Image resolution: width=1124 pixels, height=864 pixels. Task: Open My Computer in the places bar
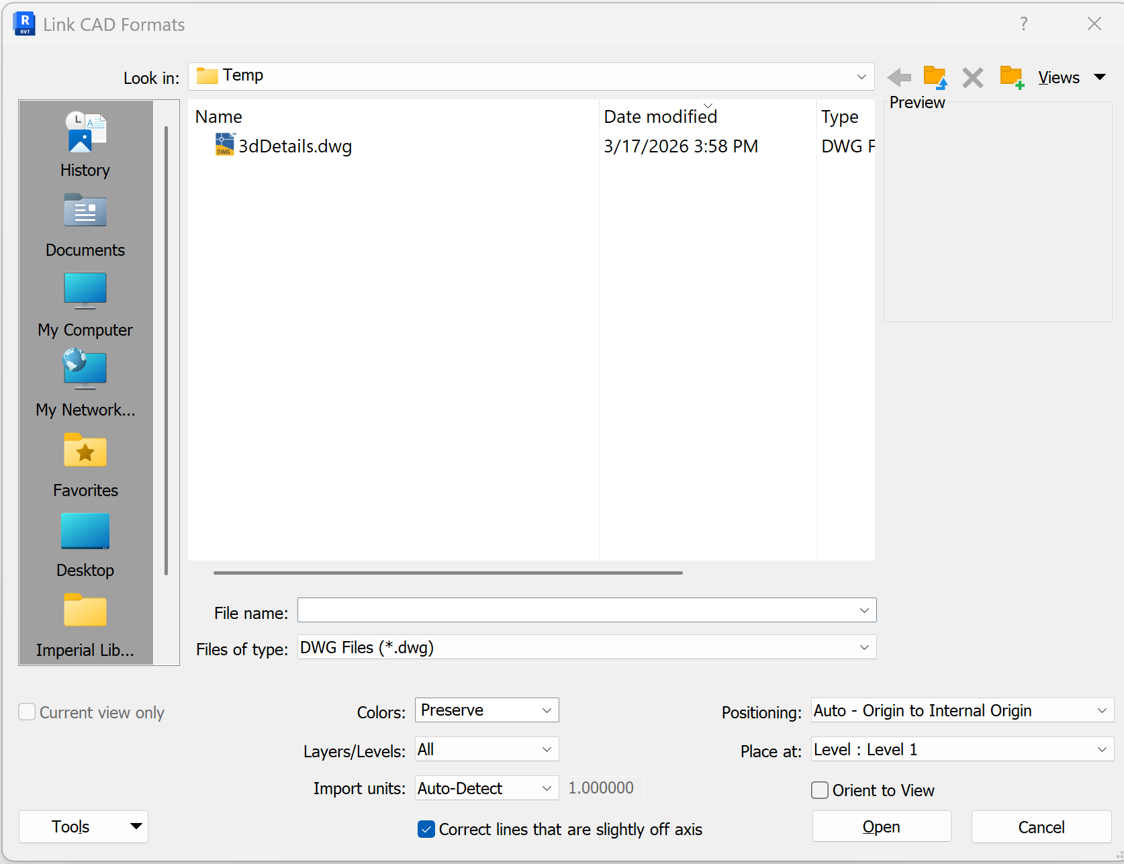tap(85, 305)
